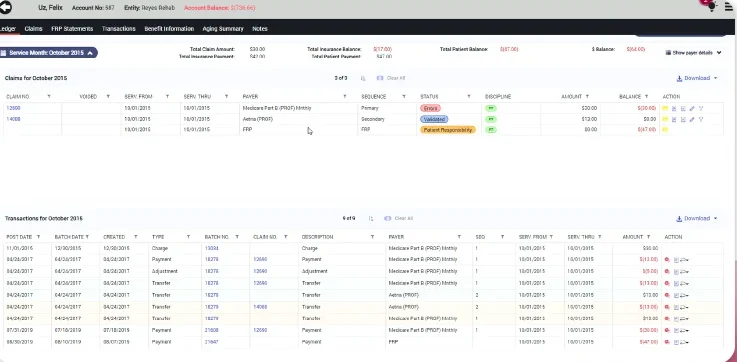Click the patient name Uz, Felix
The width and height of the screenshot is (737, 362).
coord(50,8)
